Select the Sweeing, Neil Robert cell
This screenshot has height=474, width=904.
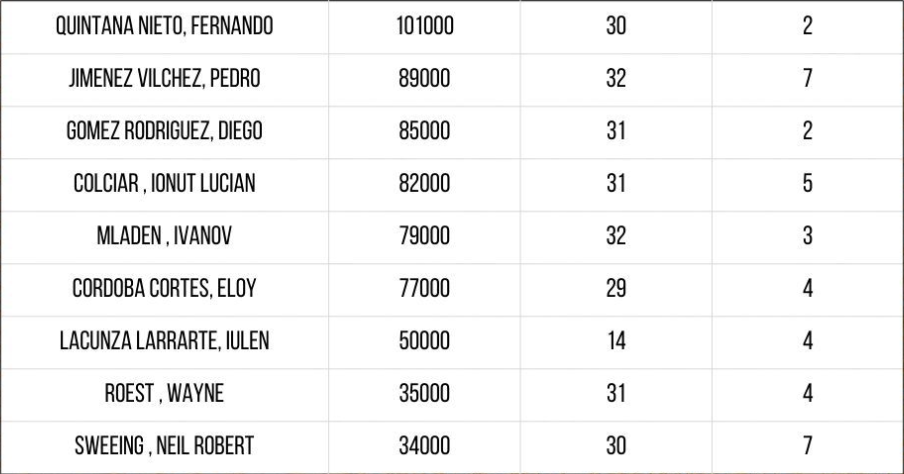164,446
